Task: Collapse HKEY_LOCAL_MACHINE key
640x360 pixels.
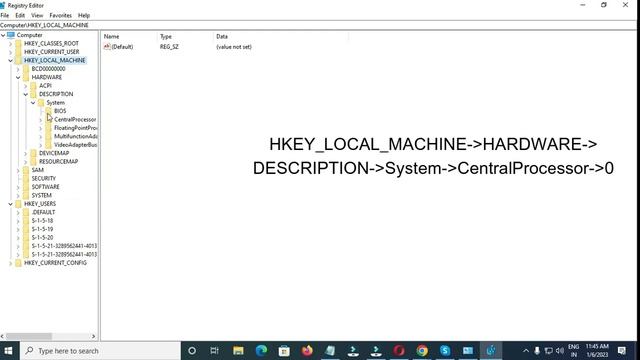Action: tap(11, 60)
